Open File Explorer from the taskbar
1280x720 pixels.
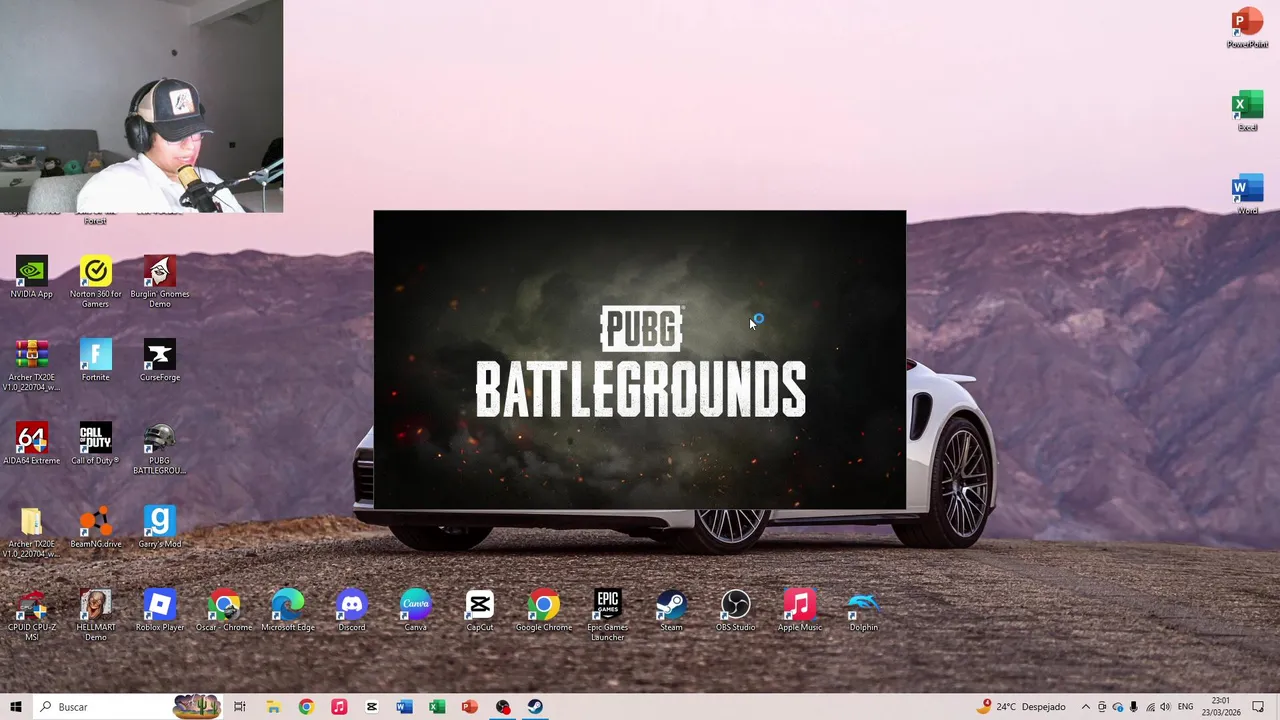(273, 707)
